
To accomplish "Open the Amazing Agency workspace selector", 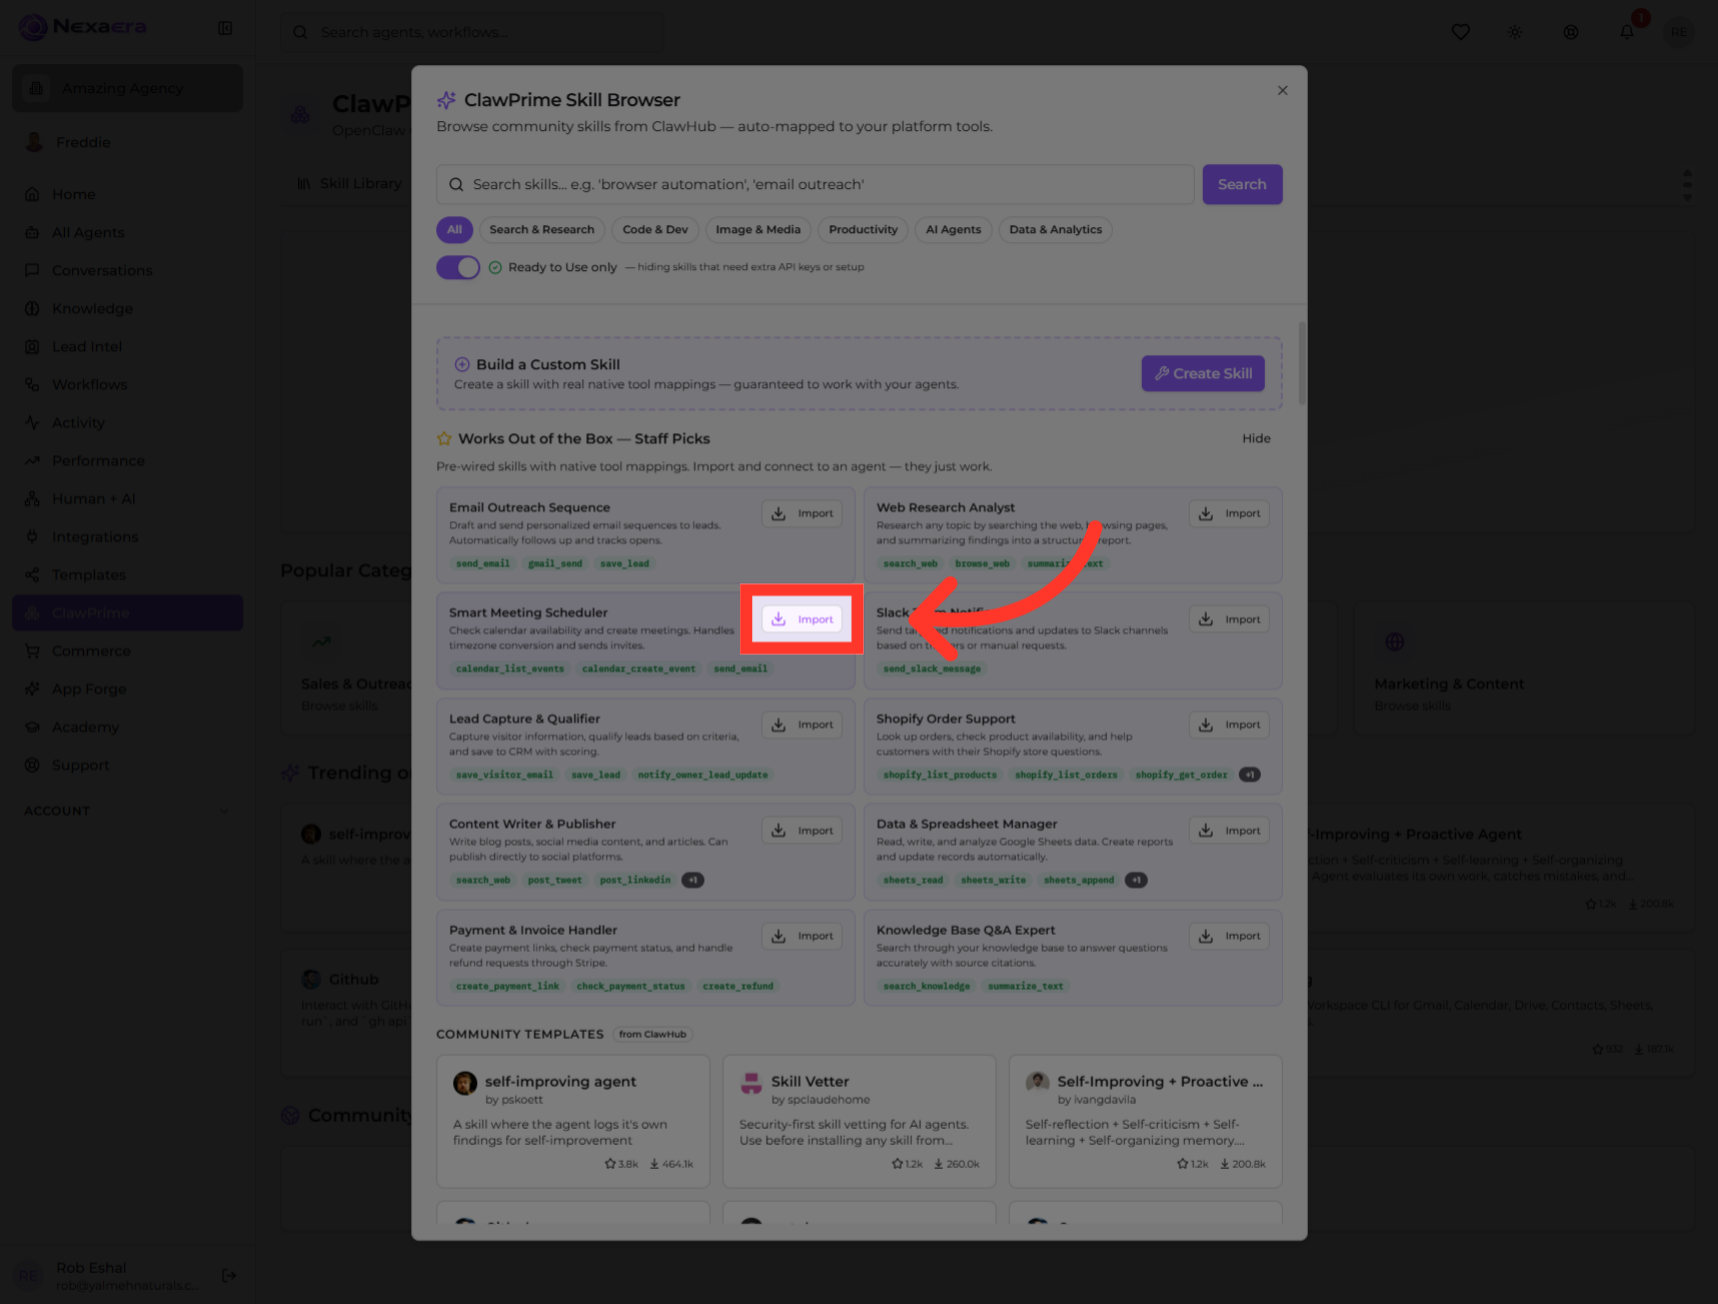I will point(127,88).
